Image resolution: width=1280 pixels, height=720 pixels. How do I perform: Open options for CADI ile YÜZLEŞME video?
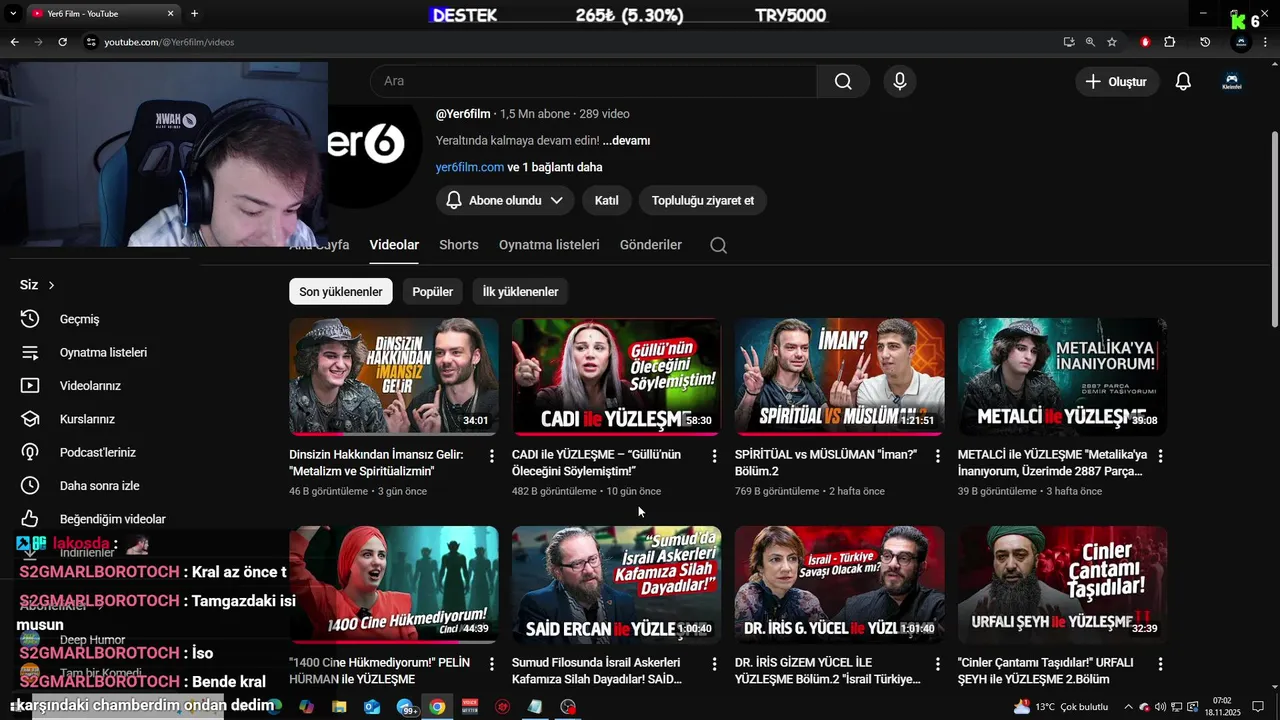coord(714,456)
